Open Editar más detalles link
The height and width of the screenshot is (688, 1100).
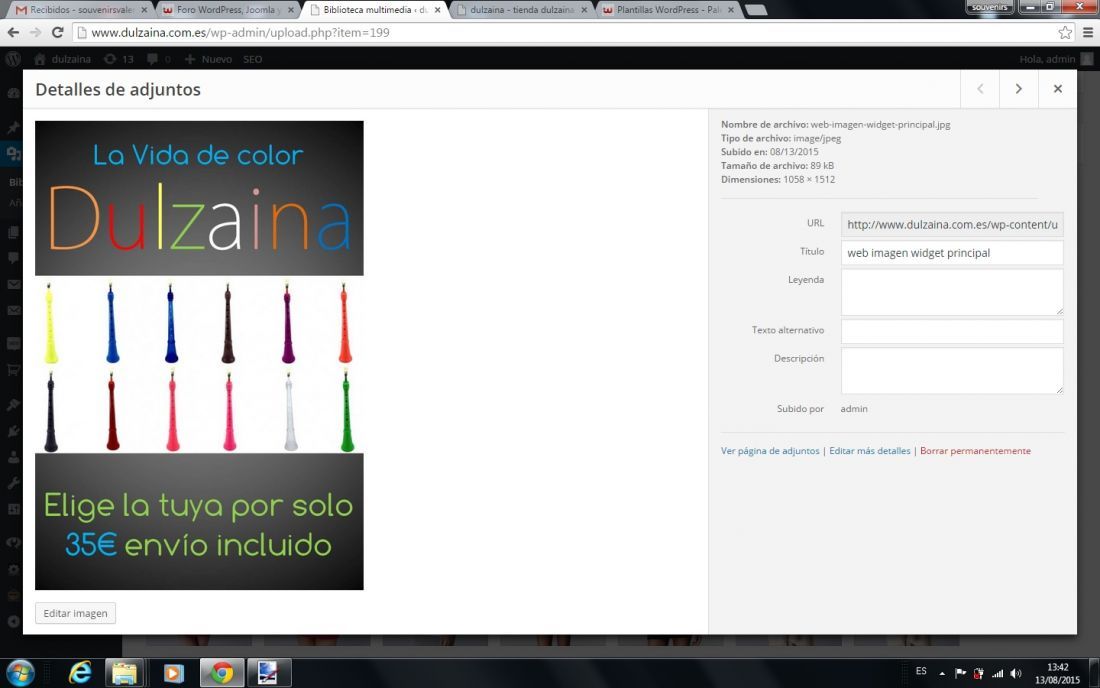869,451
